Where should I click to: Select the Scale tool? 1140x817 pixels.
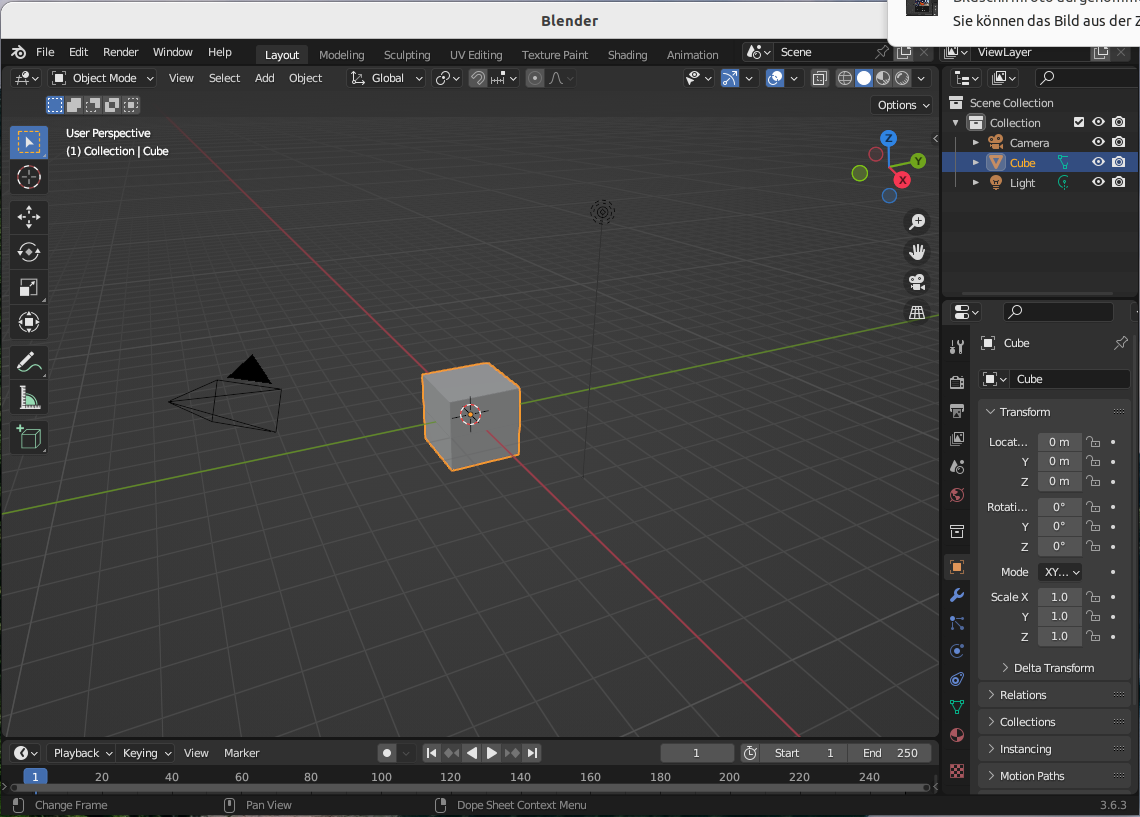[x=28, y=287]
